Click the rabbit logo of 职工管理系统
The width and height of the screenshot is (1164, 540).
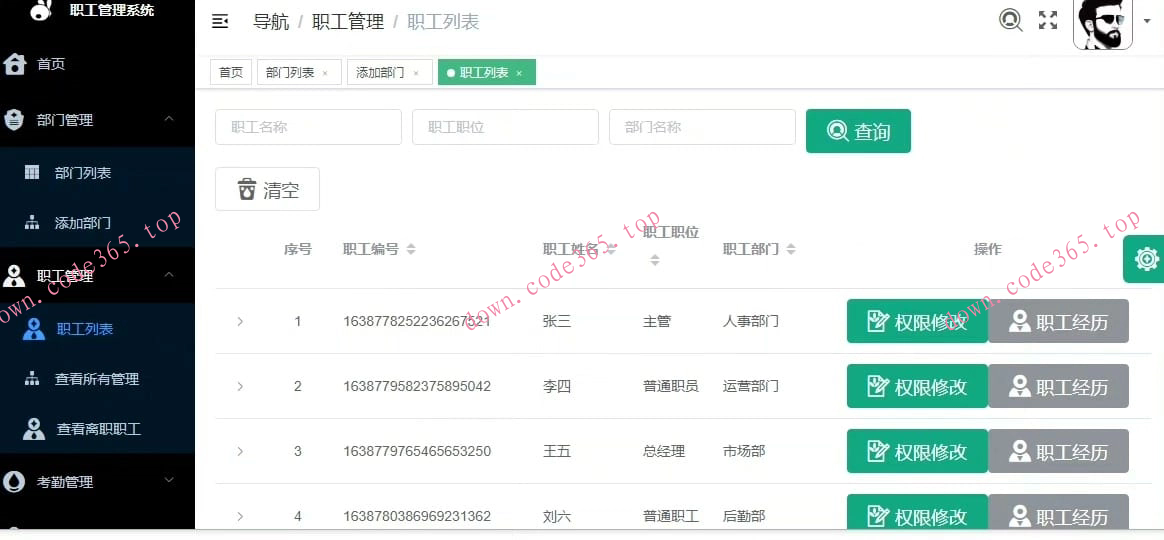42,10
